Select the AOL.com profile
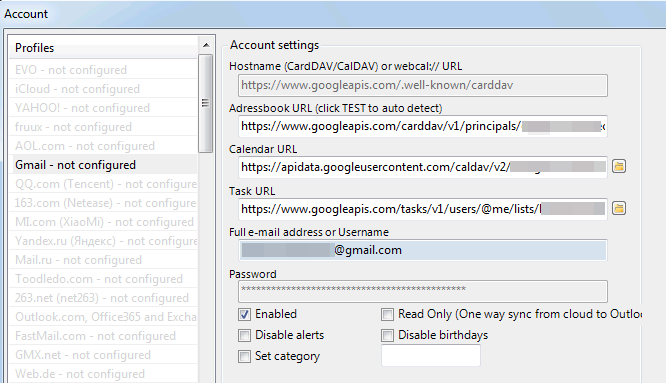The width and height of the screenshot is (666, 383). click(x=103, y=146)
